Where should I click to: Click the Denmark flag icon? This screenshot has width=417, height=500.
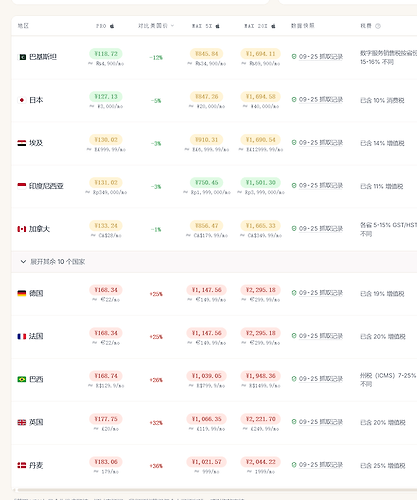coord(22,465)
